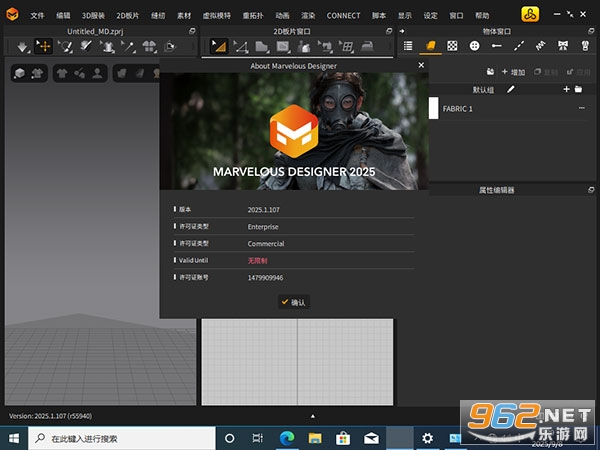The height and width of the screenshot is (450, 600).
Task: Toggle the 3D cube display option
Action: pyautogui.click(x=20, y=73)
